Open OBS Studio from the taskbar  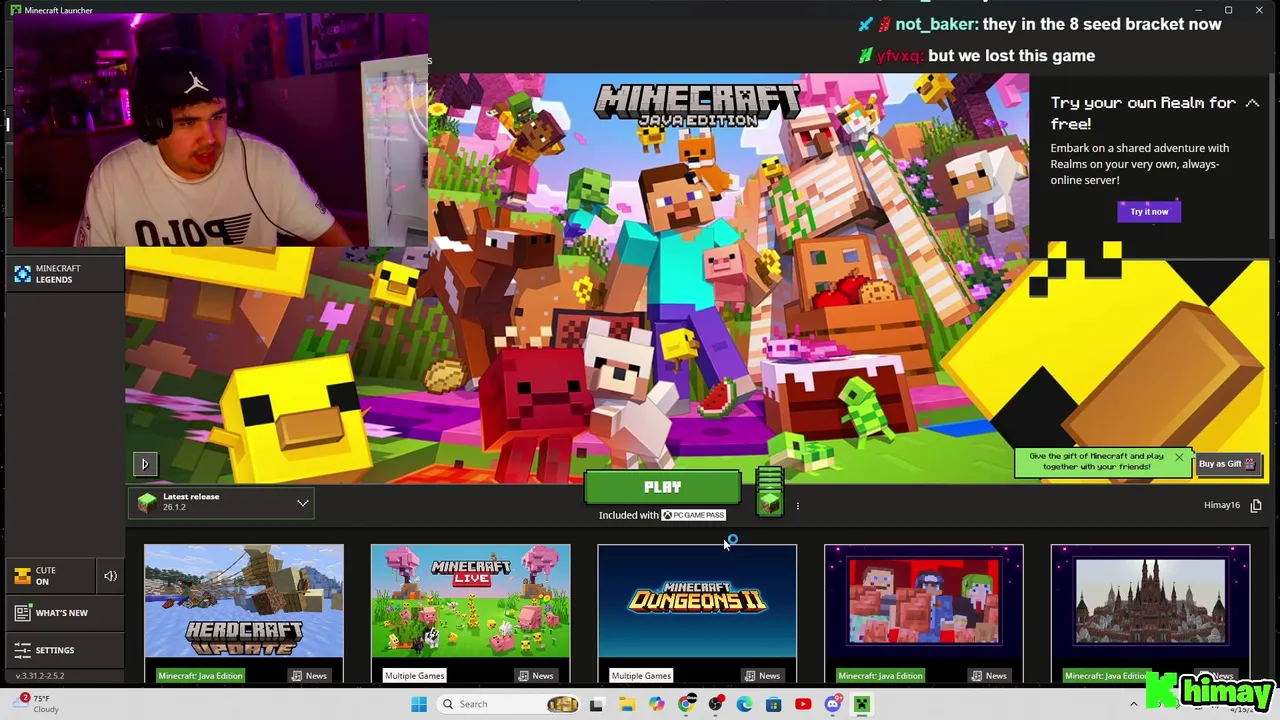pyautogui.click(x=716, y=704)
